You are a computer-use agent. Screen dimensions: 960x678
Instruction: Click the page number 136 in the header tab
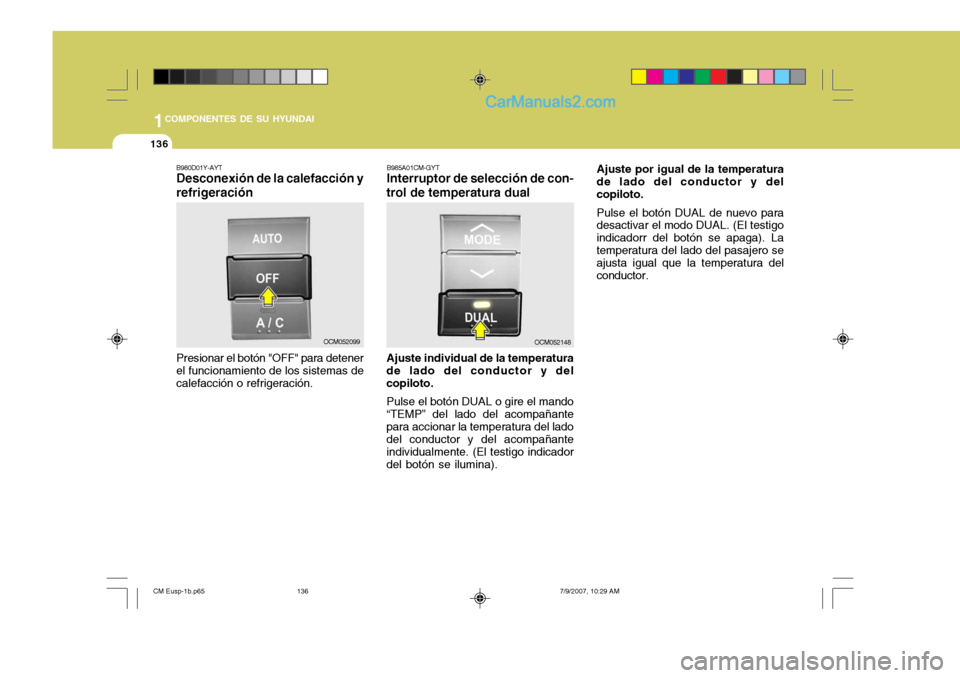[x=159, y=144]
